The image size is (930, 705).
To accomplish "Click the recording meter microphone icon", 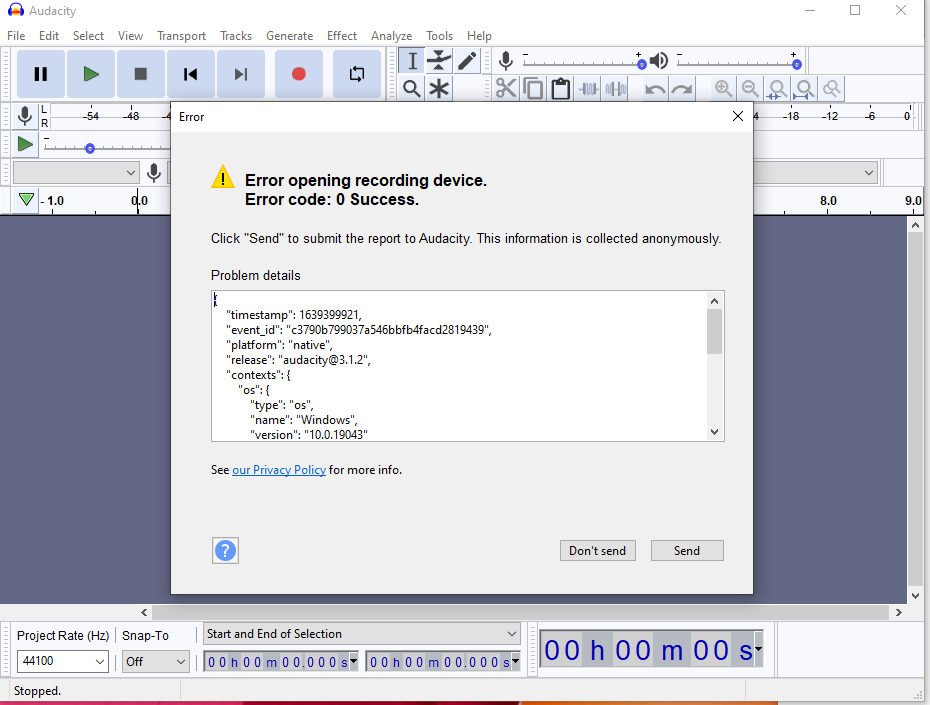I will click(x=25, y=116).
